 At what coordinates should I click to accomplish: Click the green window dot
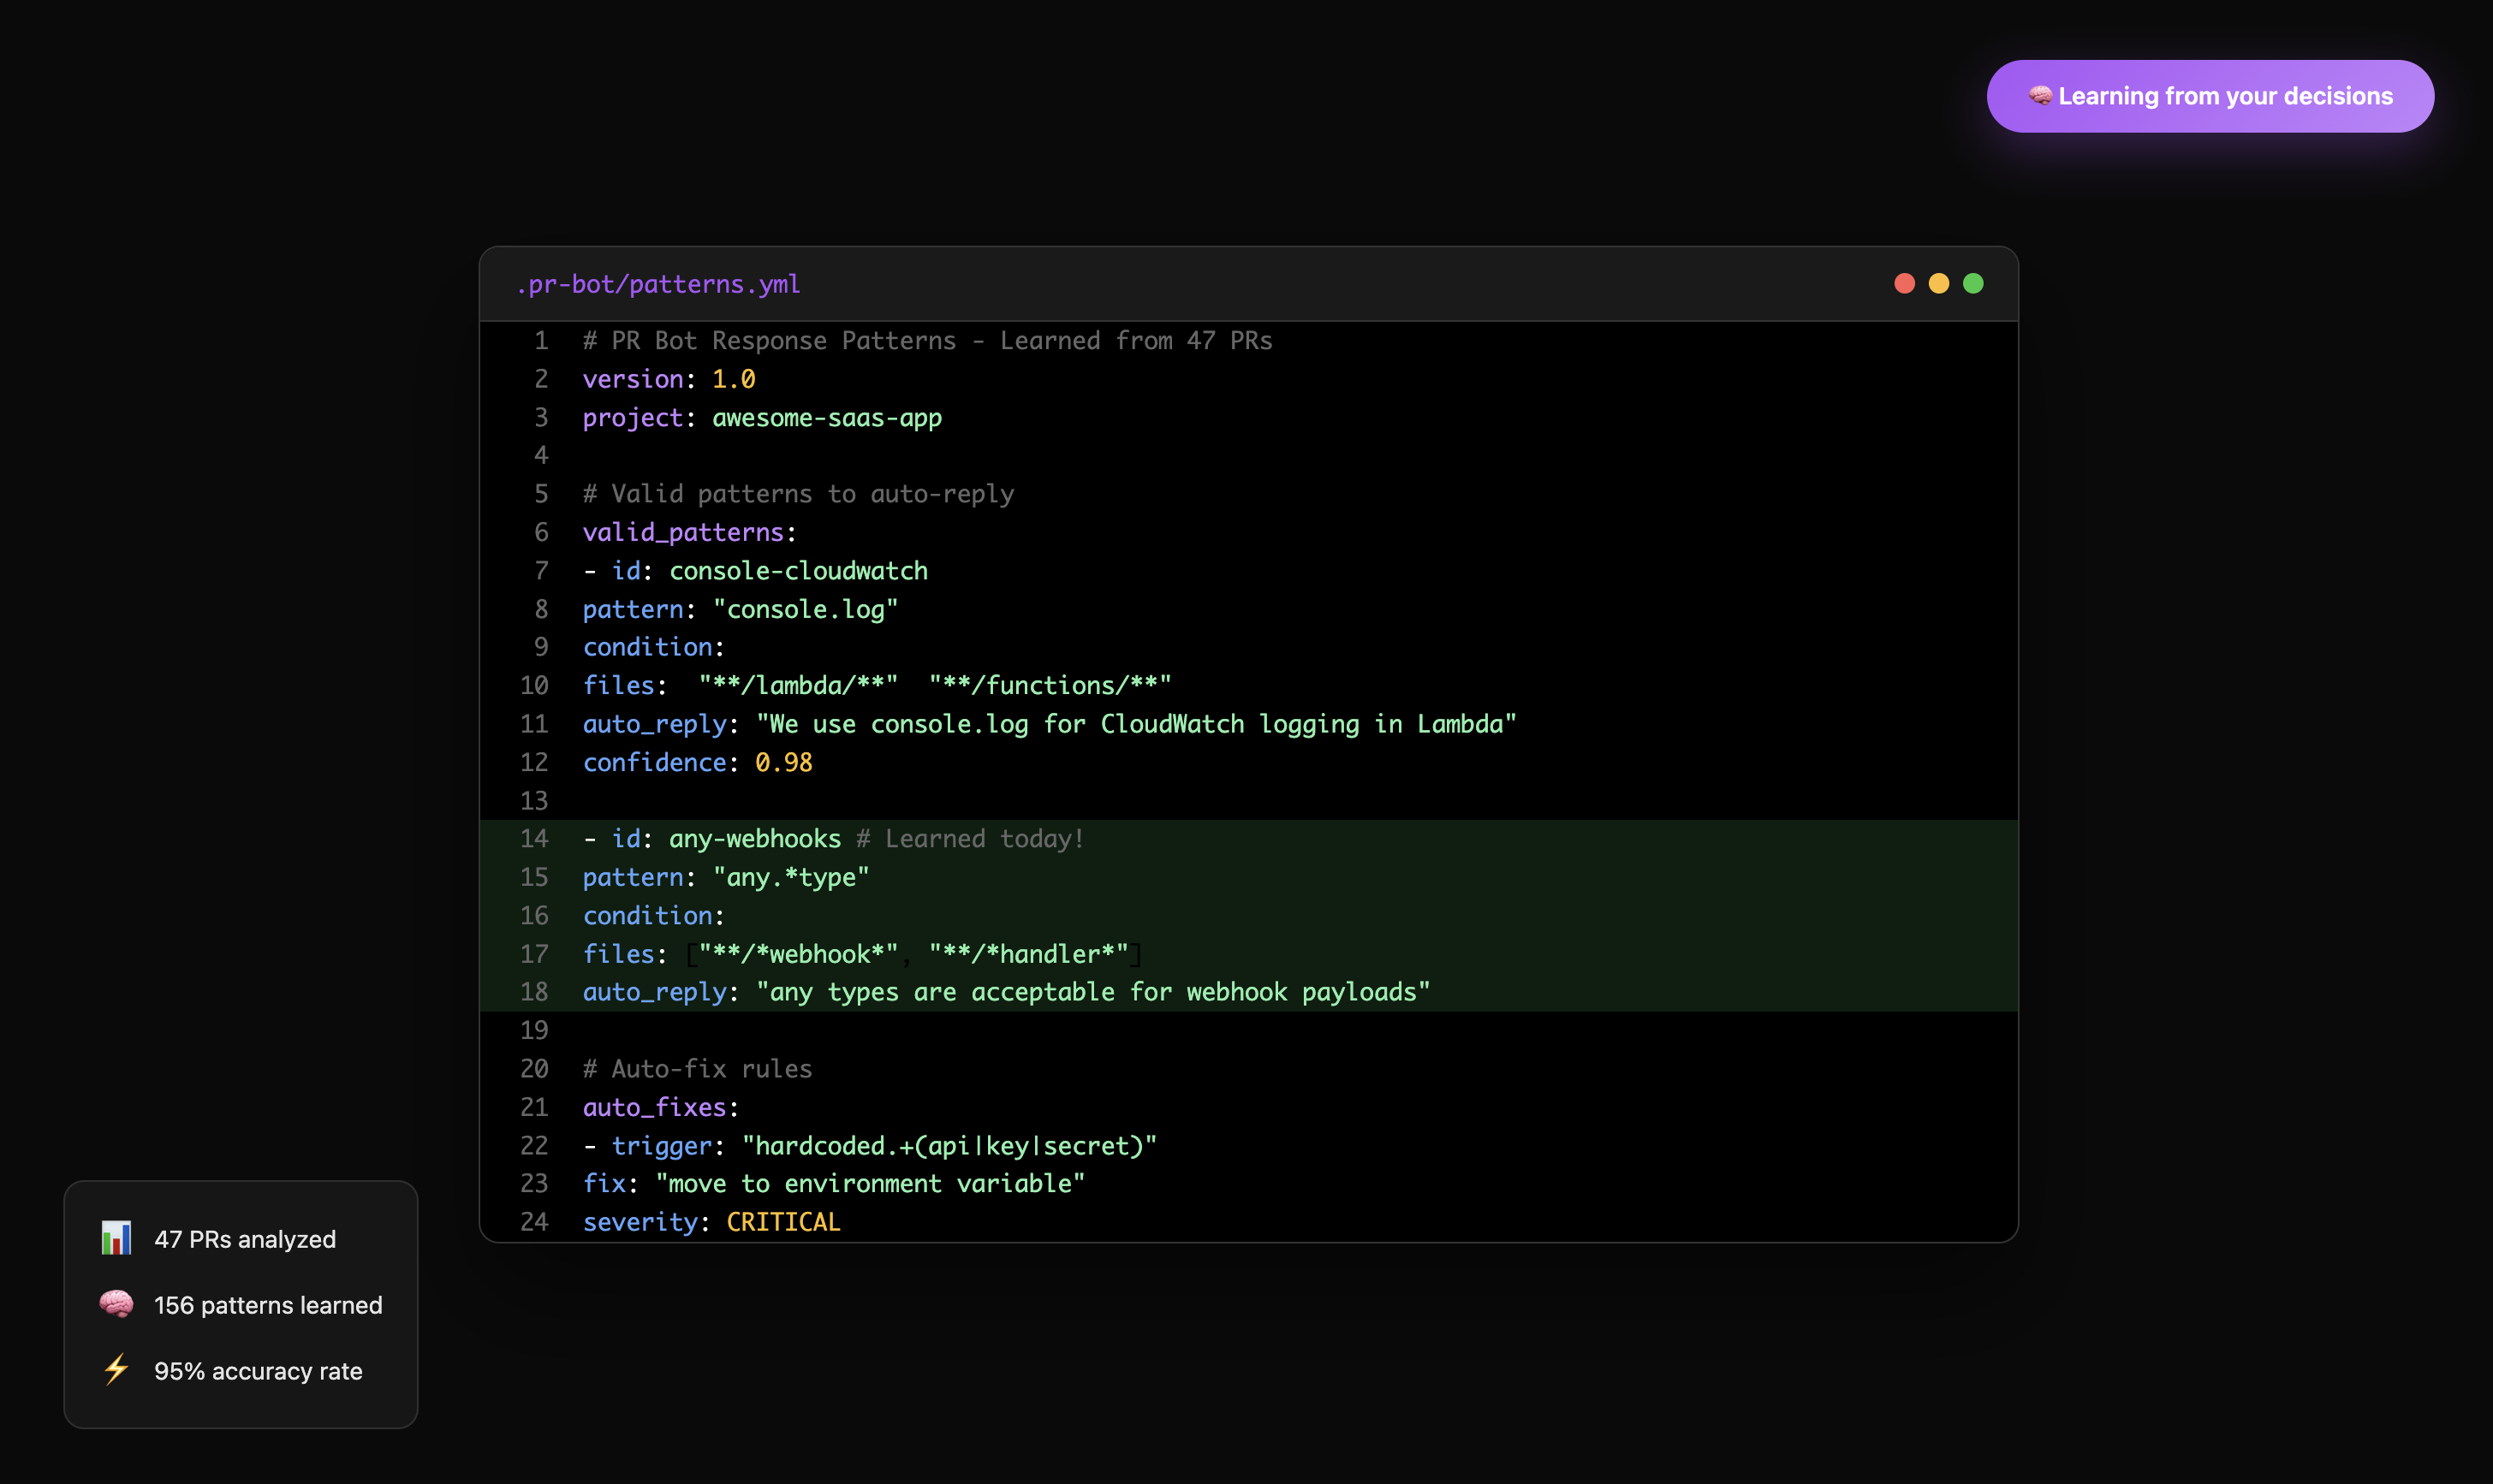(x=1972, y=284)
